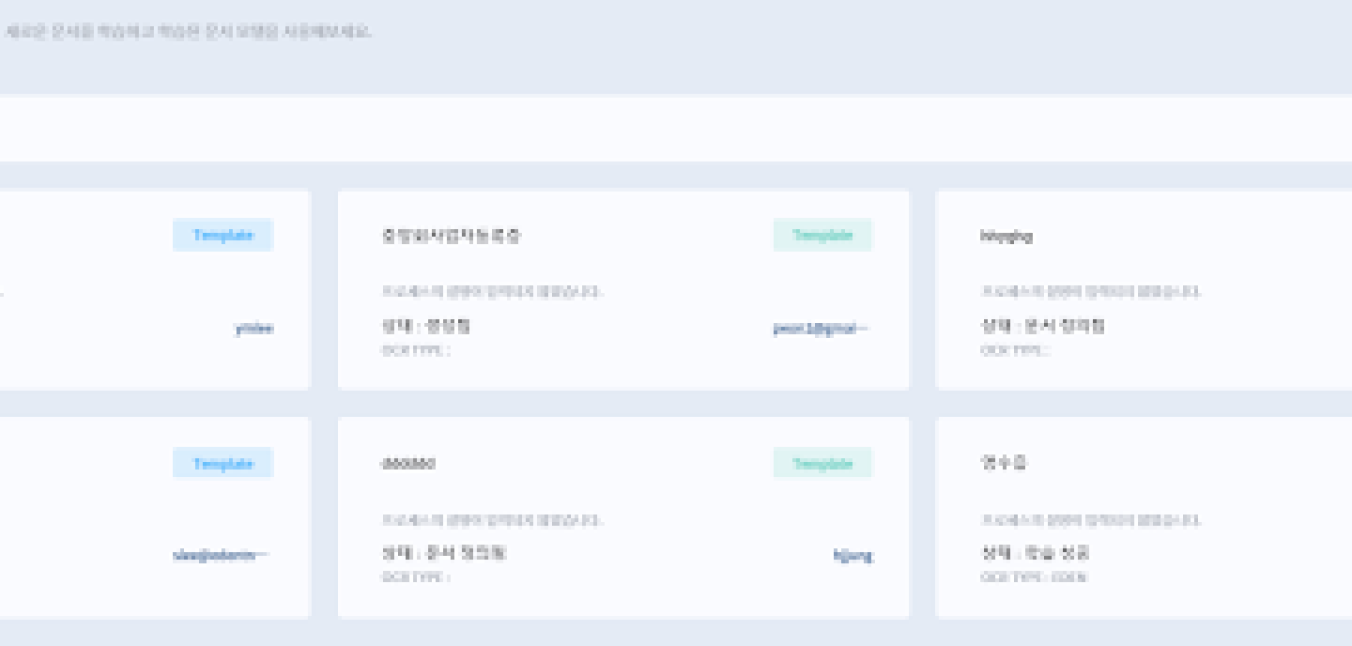Click the 상태 : 학습 성공 status text
Screen dimensions: 1352x646
click(x=1035, y=553)
